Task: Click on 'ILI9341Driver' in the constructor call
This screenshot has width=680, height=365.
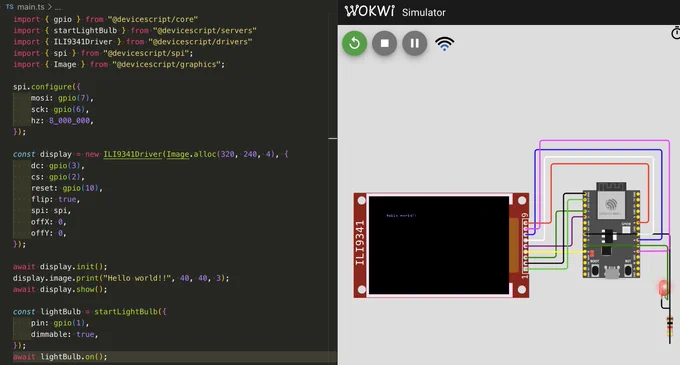Action: coord(132,154)
